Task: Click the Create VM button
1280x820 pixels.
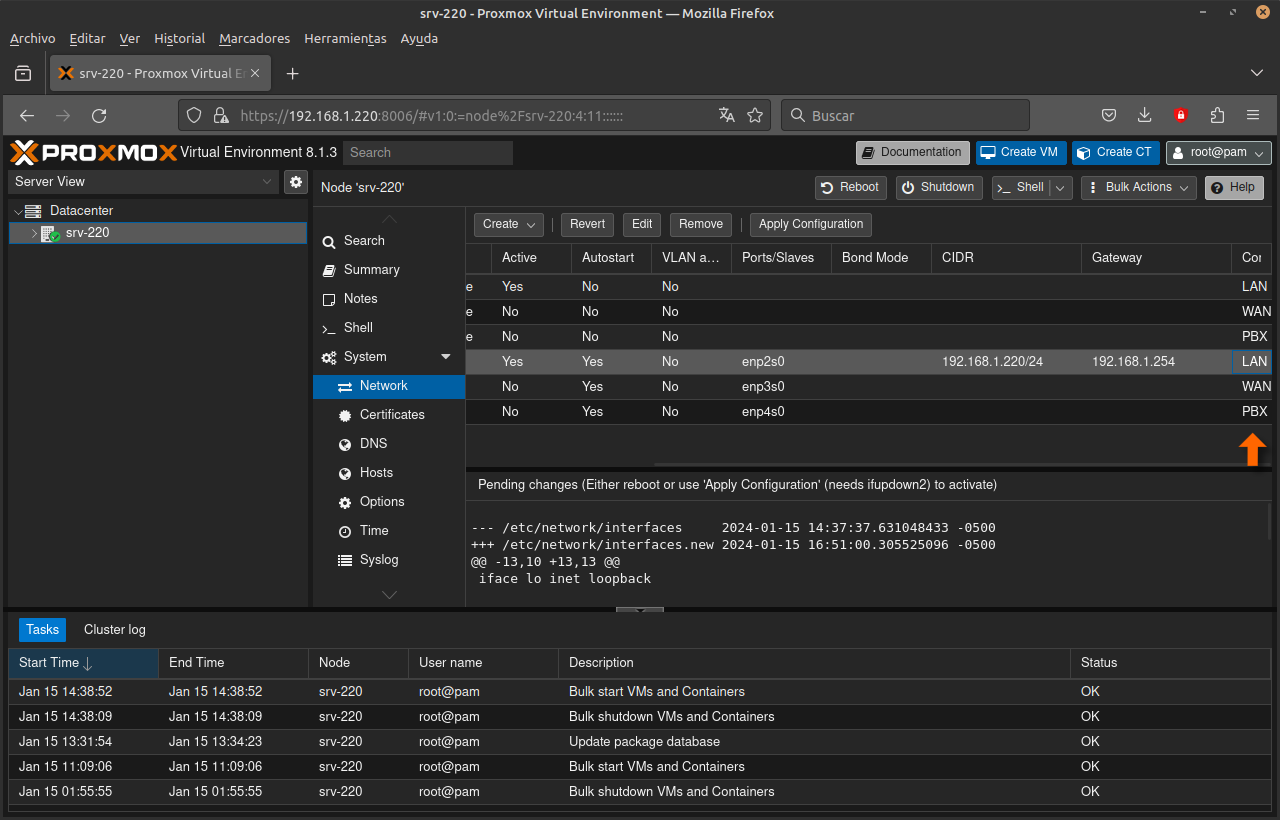Action: click(1021, 153)
